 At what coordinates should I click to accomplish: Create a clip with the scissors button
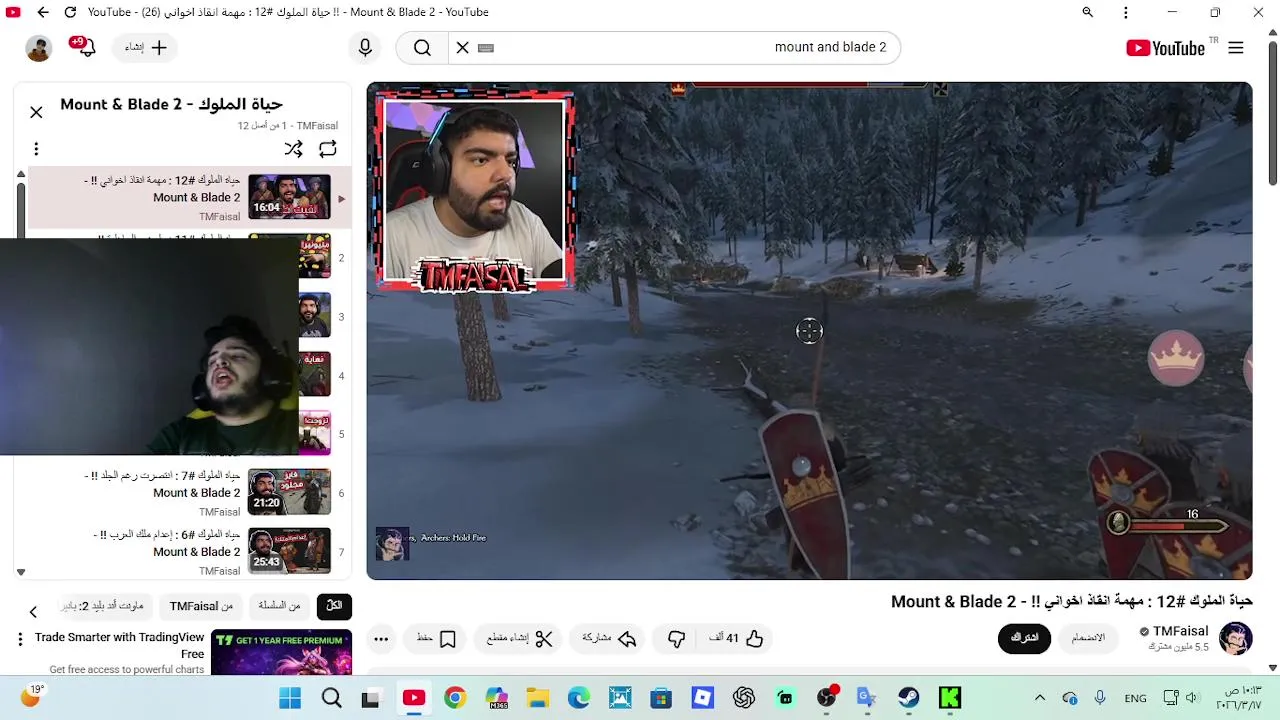coord(519,638)
